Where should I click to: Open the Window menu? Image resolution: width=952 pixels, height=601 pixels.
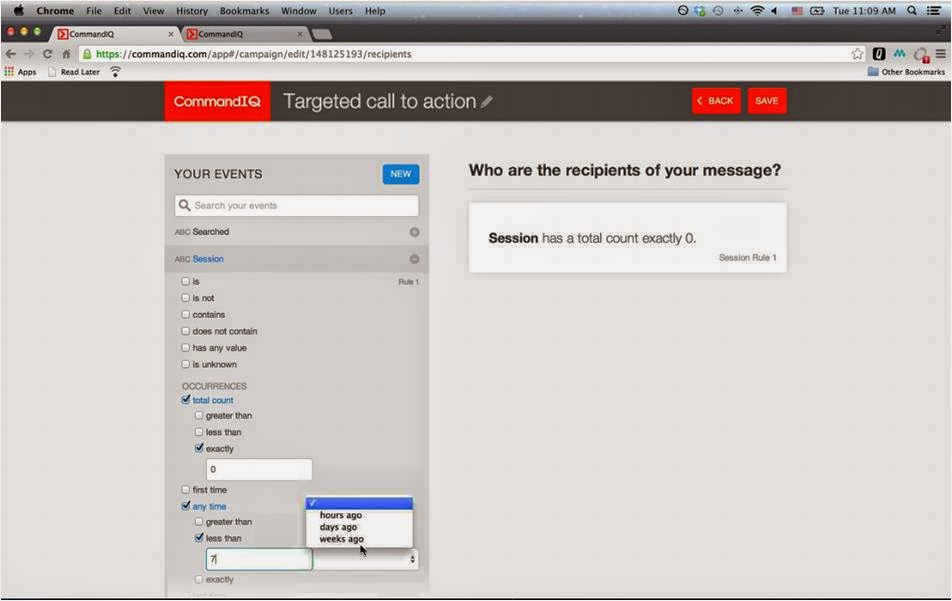point(299,11)
